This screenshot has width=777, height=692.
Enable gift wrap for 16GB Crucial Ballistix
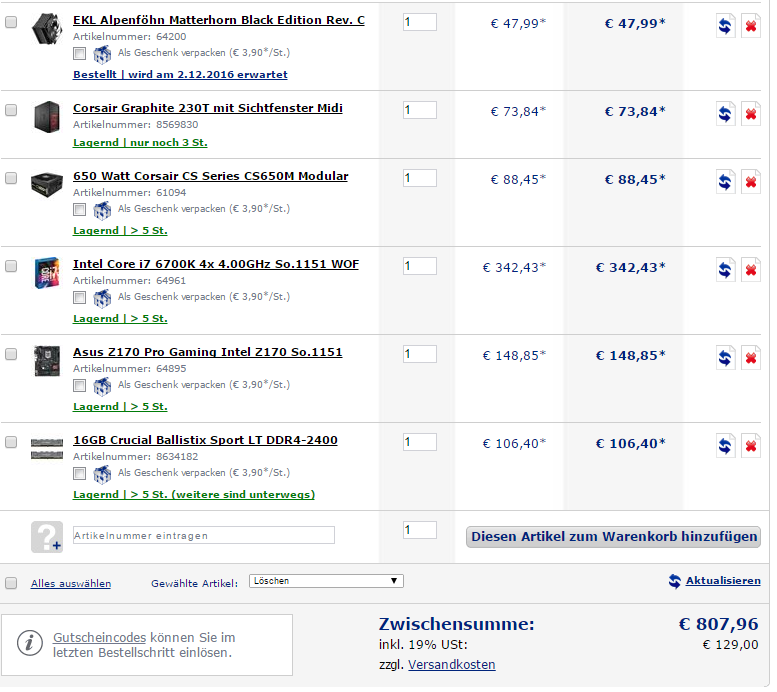click(79, 473)
